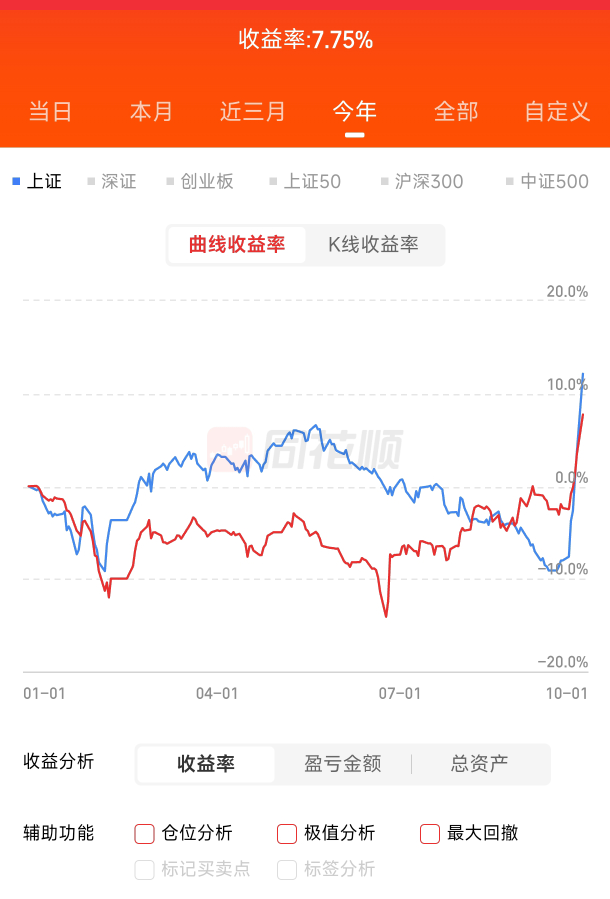Open the 近三月 period tab
This screenshot has width=610, height=899.
253,111
